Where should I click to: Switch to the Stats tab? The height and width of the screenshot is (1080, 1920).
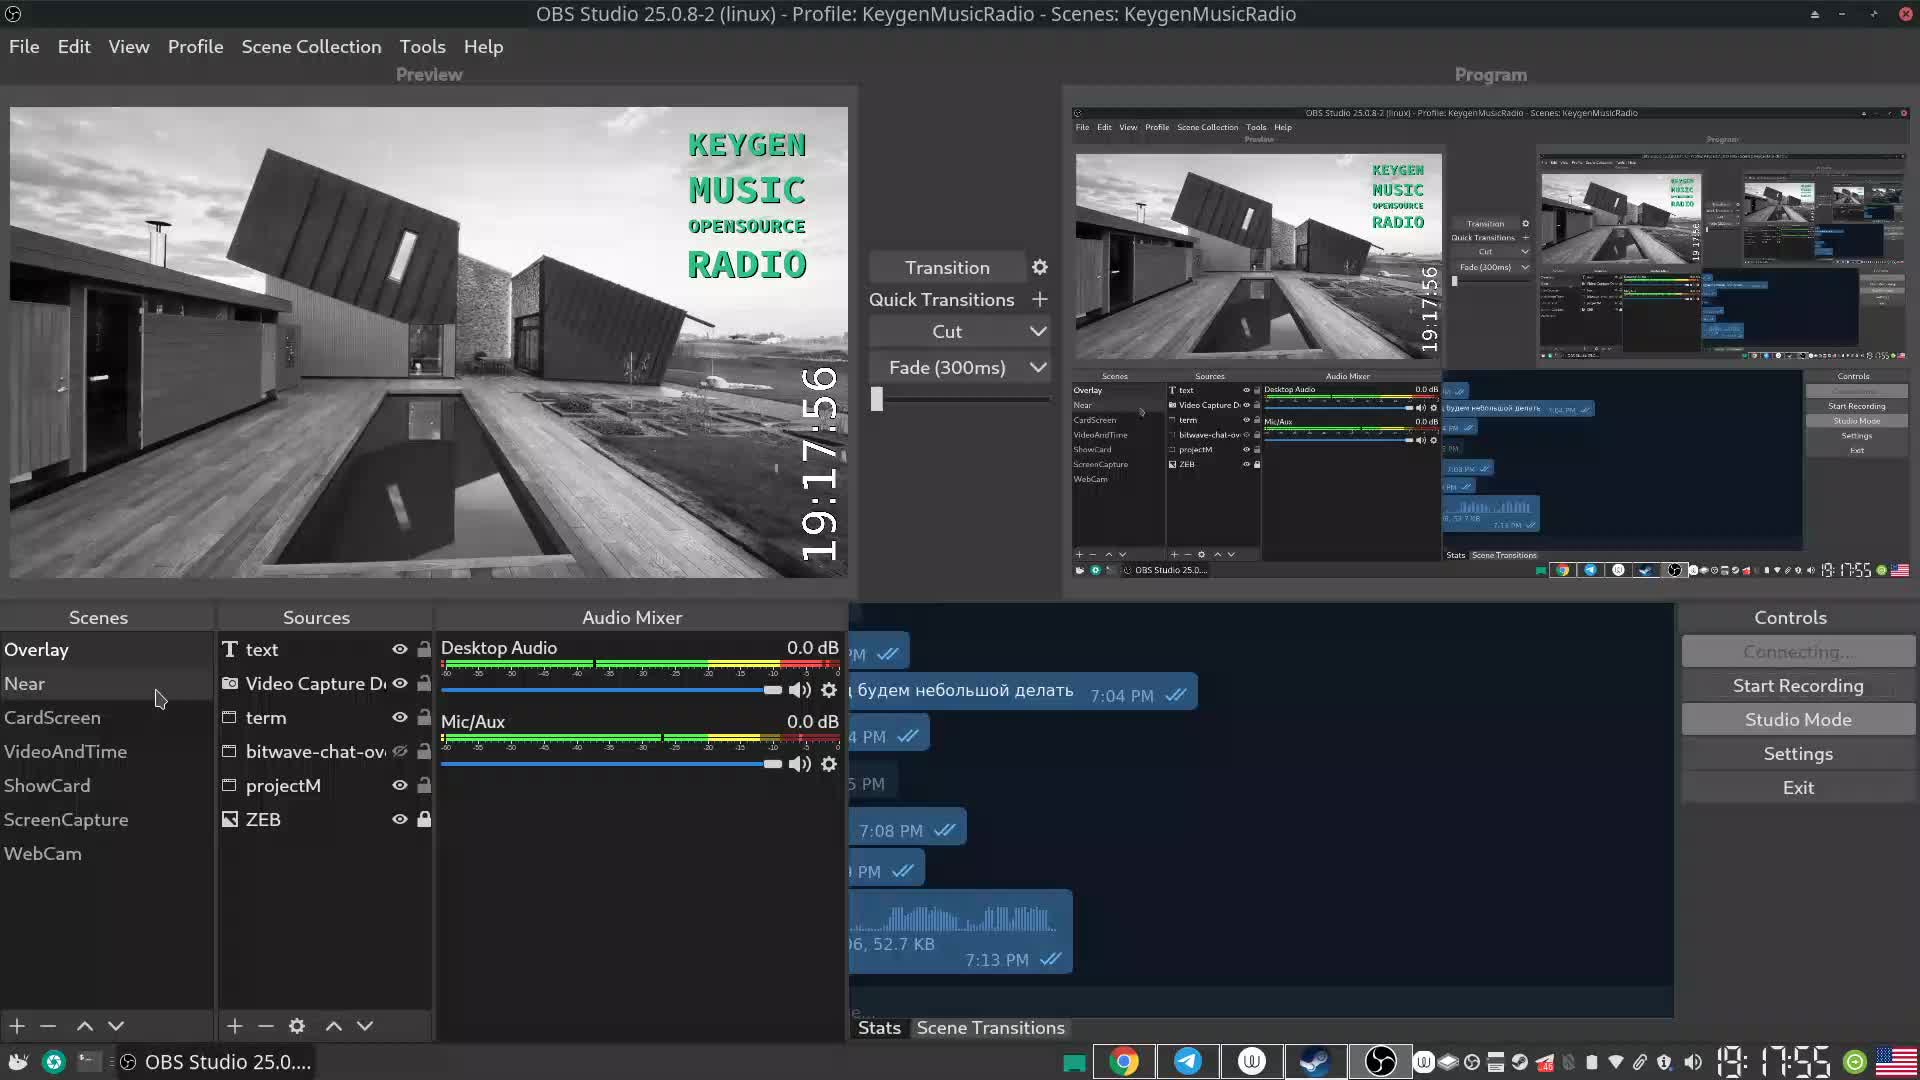(x=879, y=1027)
